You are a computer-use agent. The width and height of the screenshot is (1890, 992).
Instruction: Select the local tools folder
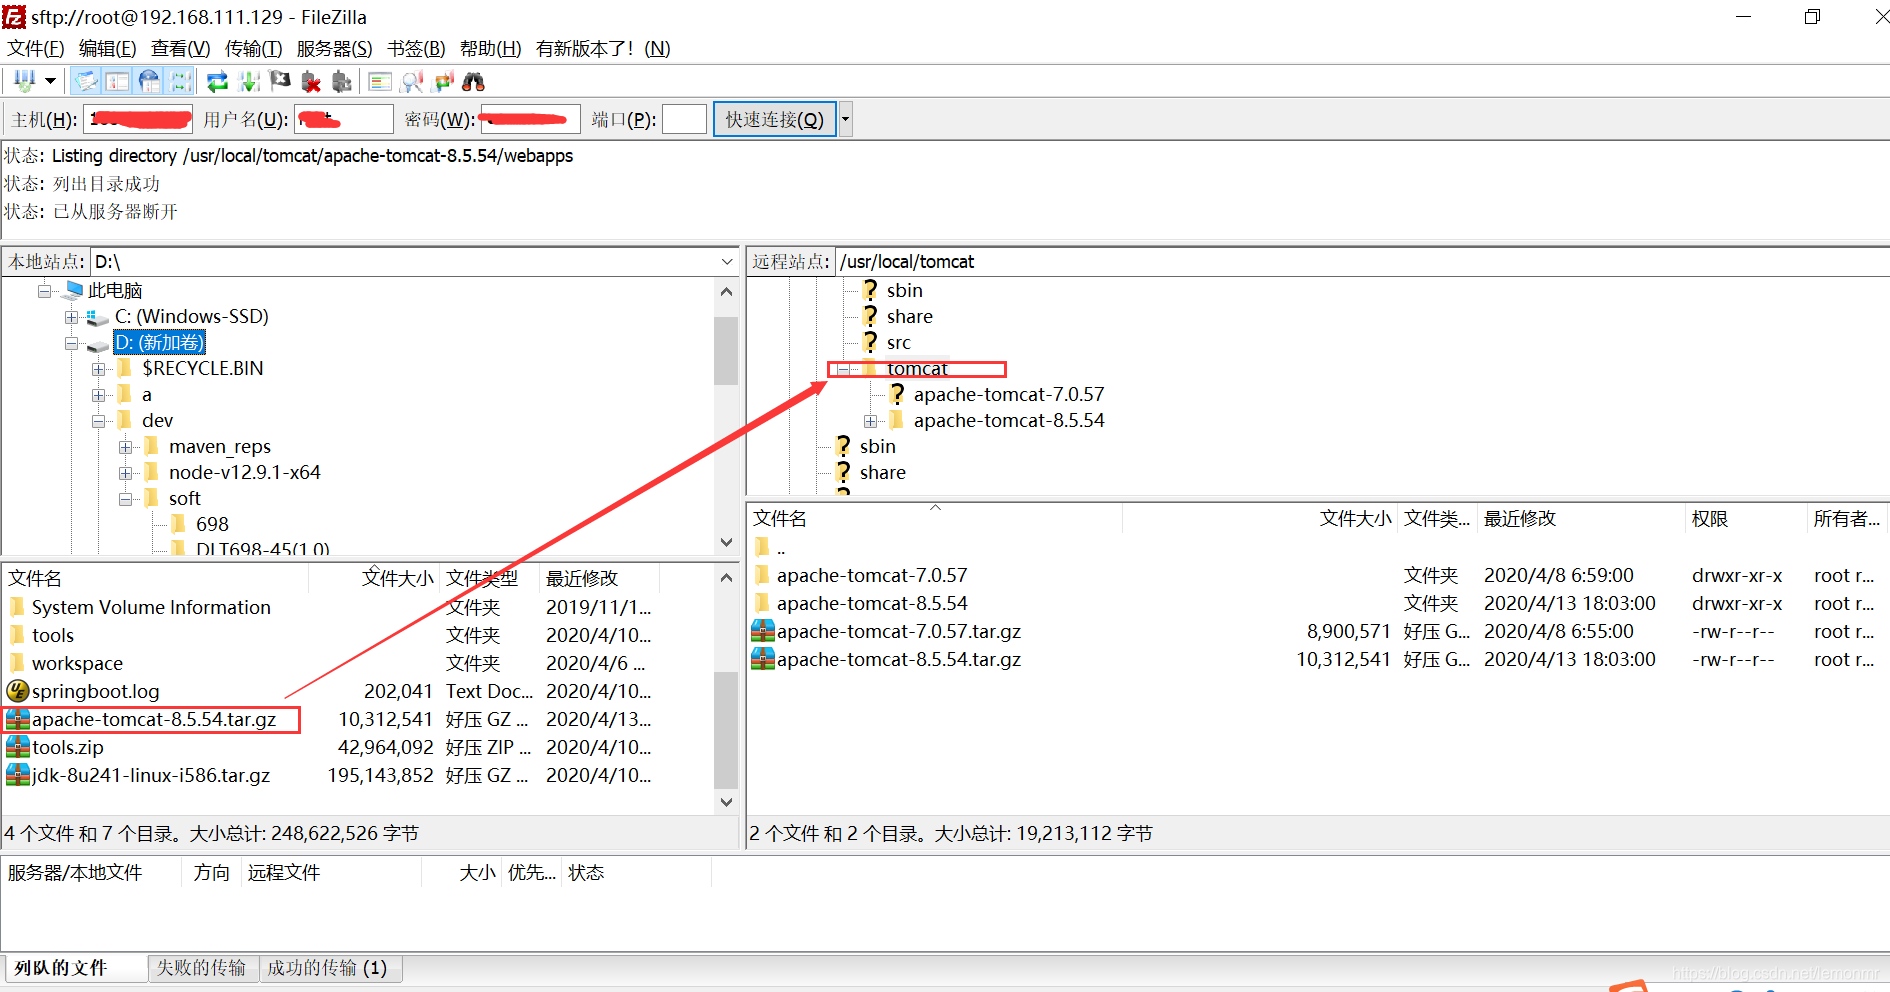coord(53,635)
